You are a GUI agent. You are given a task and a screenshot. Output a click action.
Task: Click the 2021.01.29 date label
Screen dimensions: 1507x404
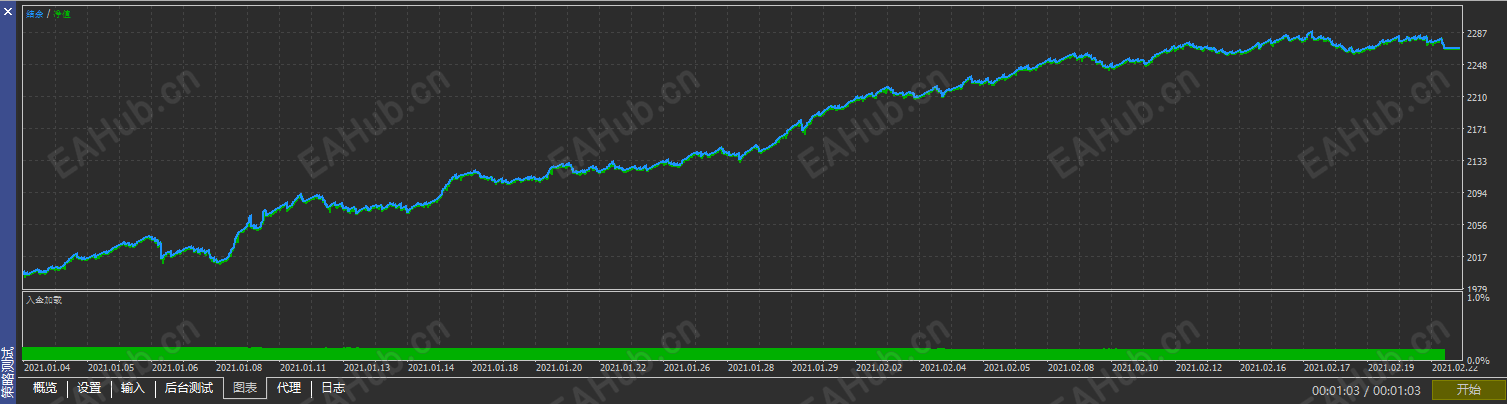815,368
